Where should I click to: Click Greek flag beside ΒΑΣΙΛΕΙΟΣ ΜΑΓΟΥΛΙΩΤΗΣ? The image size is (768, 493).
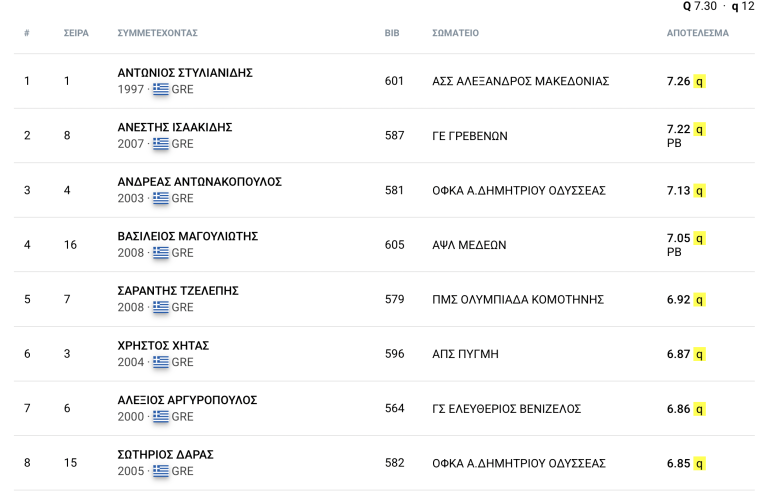pos(161,253)
